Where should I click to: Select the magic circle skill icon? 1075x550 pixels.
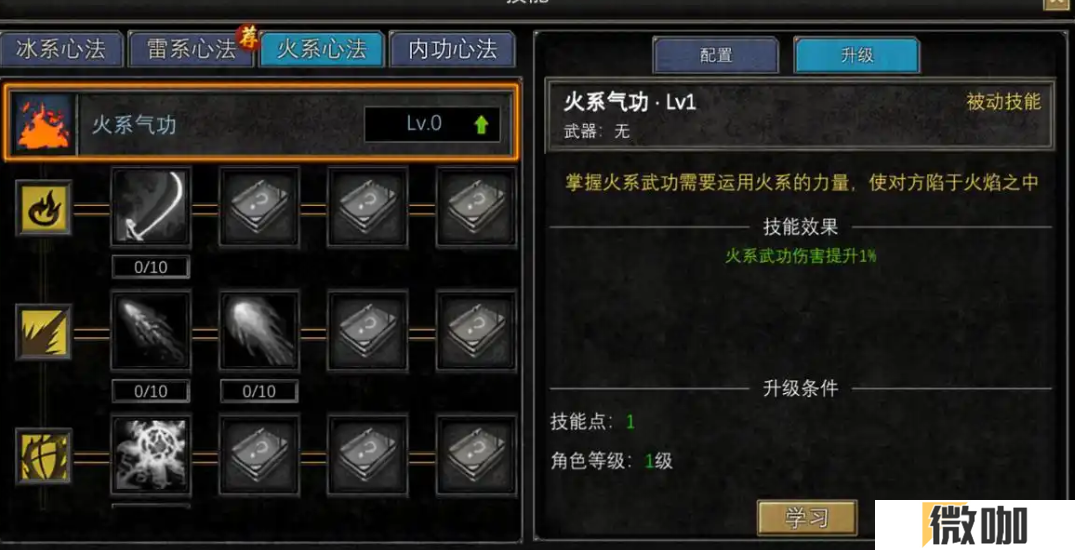pos(151,455)
